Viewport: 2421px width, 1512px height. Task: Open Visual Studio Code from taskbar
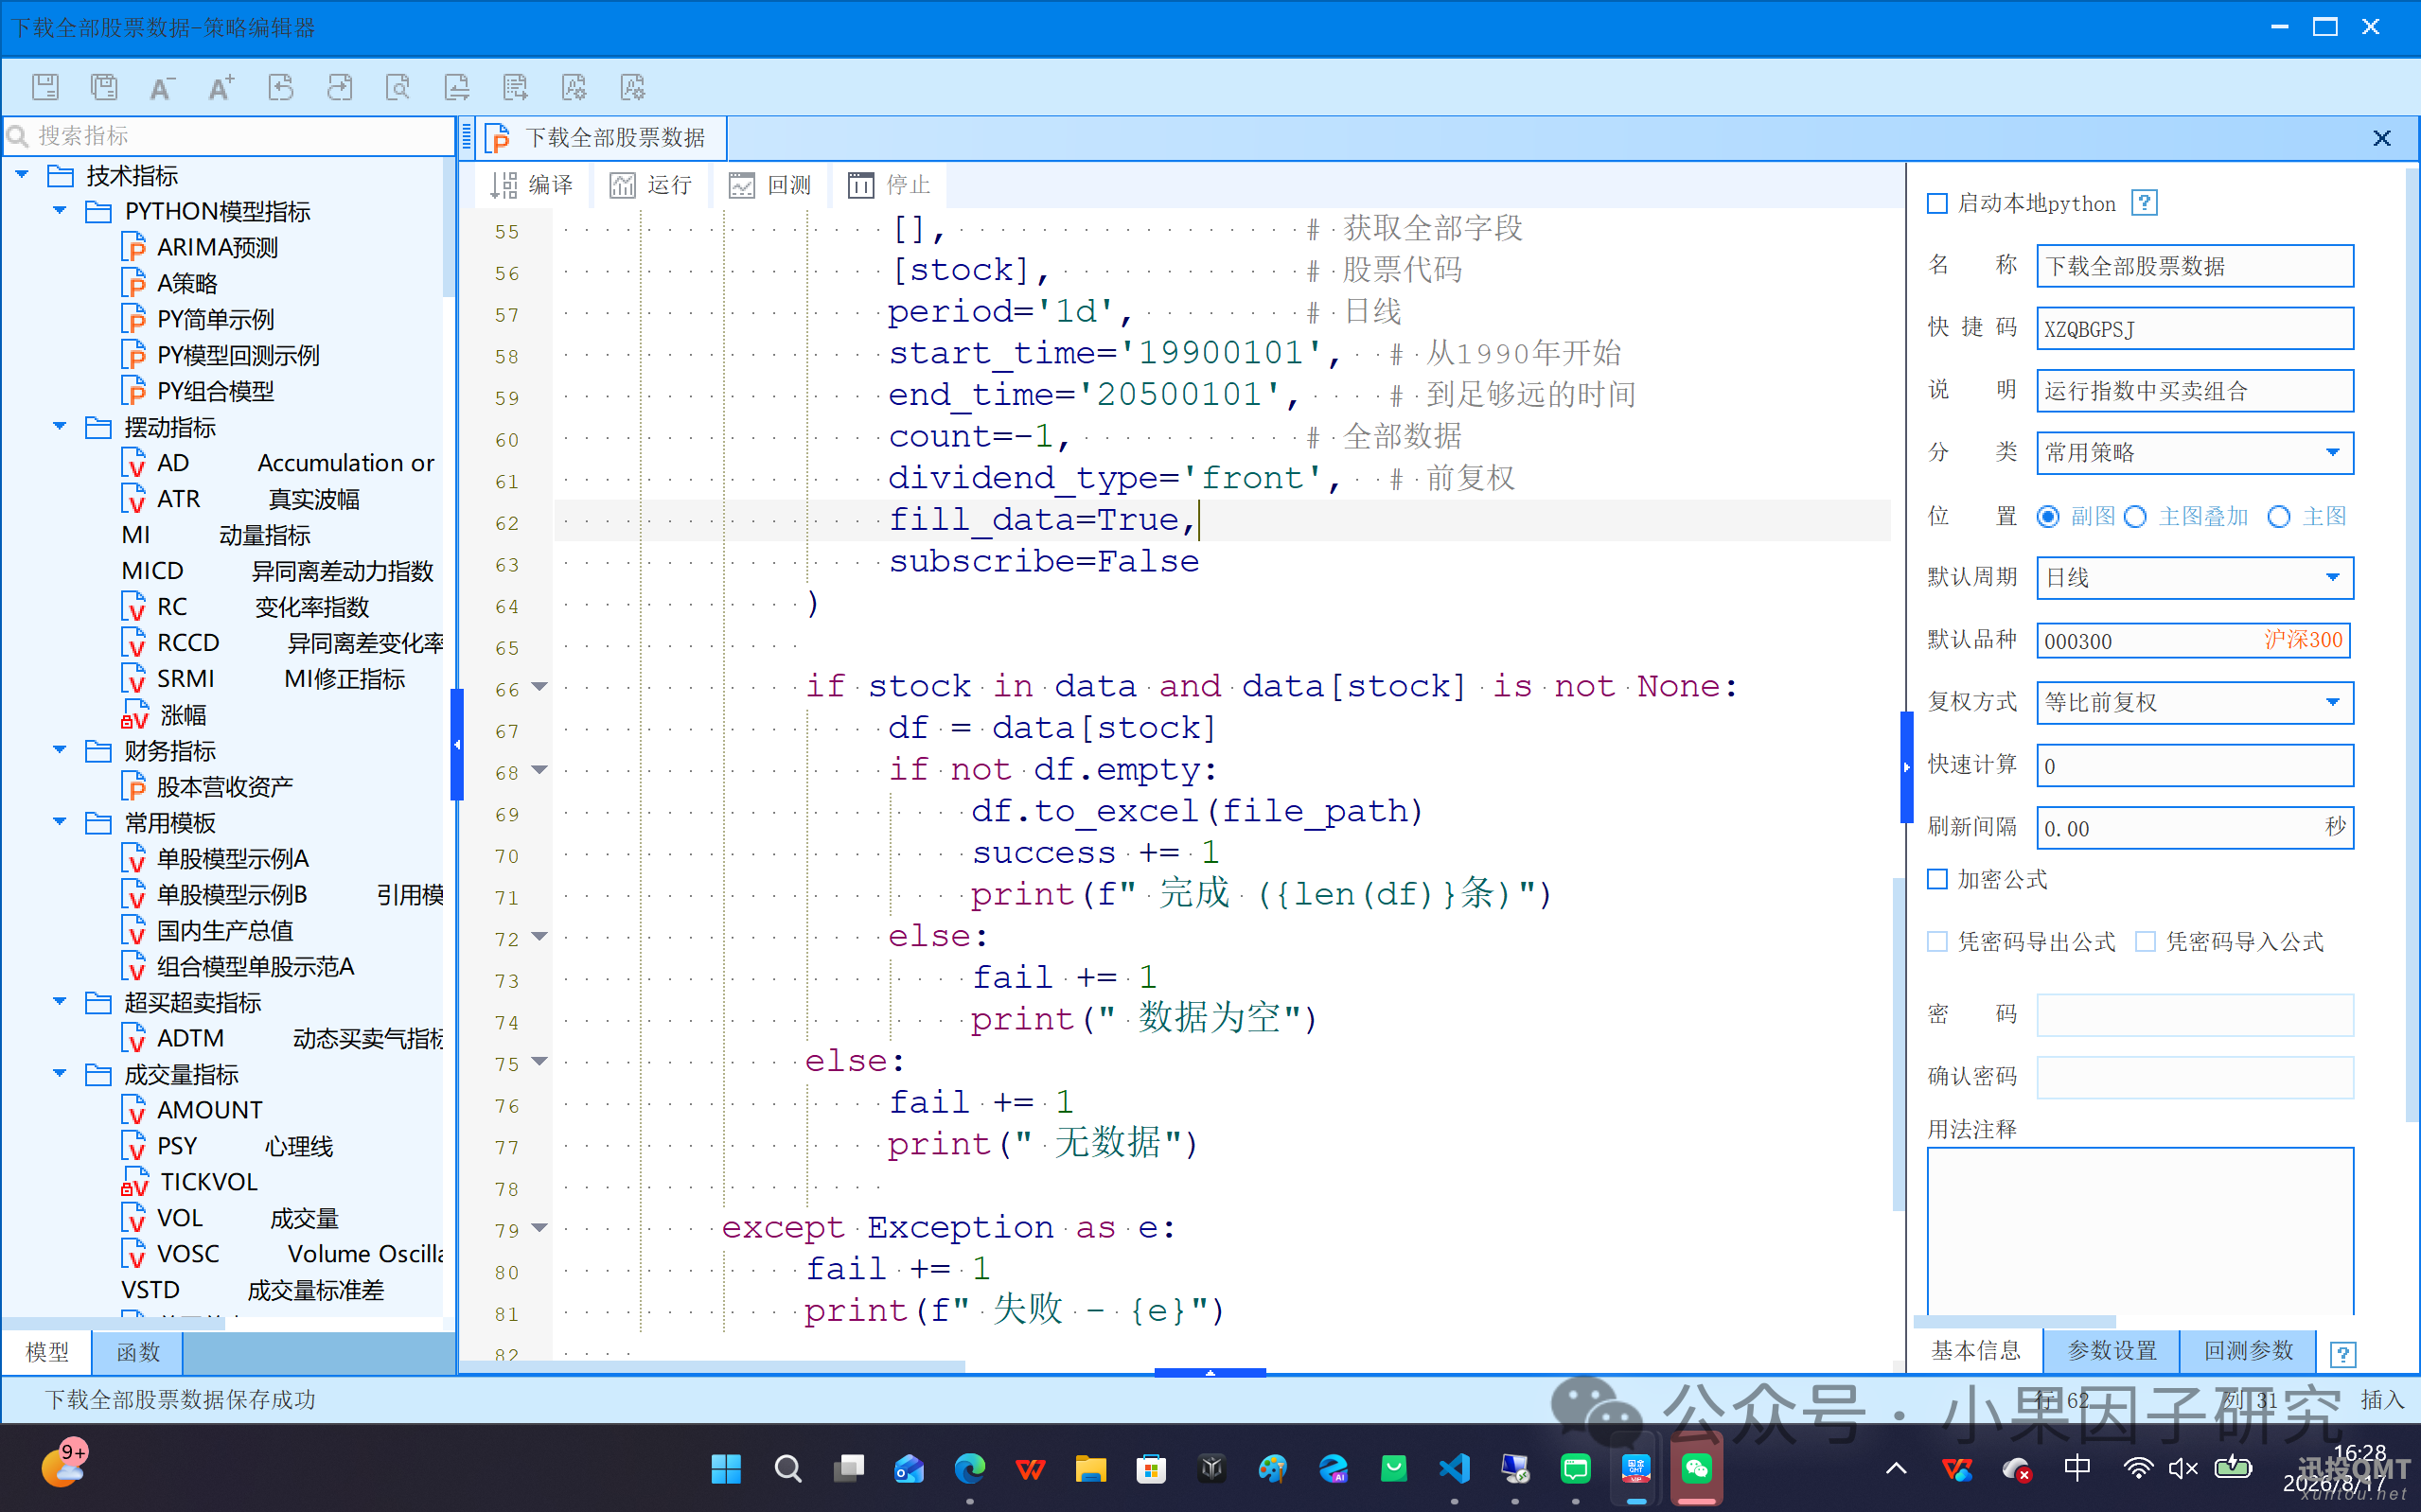[x=1454, y=1468]
